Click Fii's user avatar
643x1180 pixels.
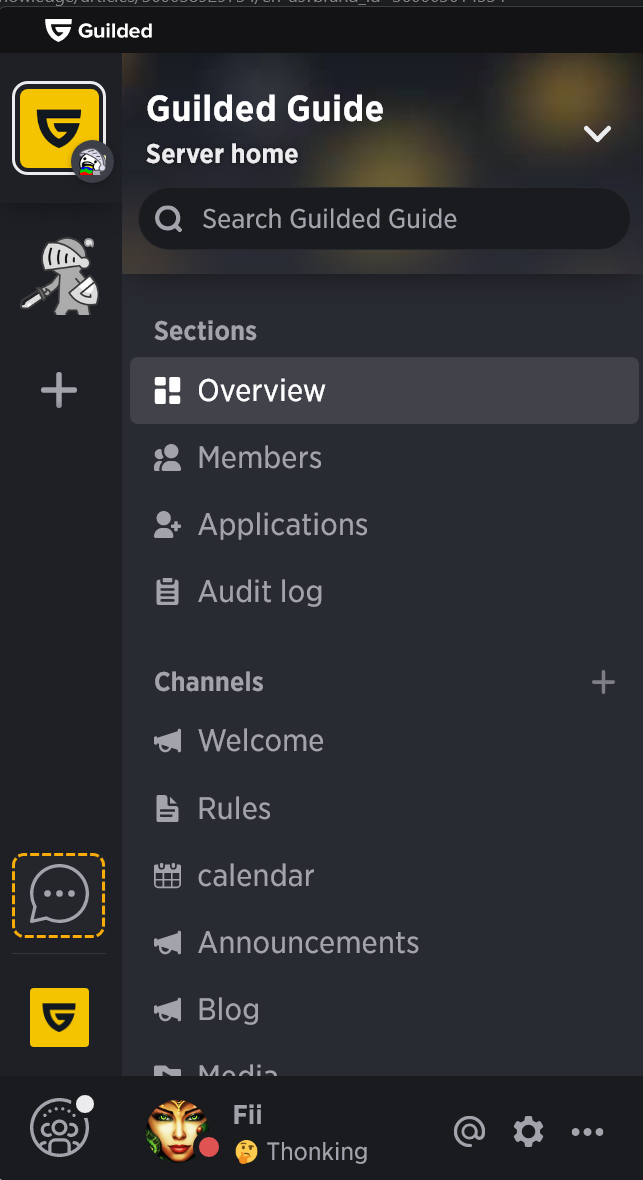[x=176, y=1130]
